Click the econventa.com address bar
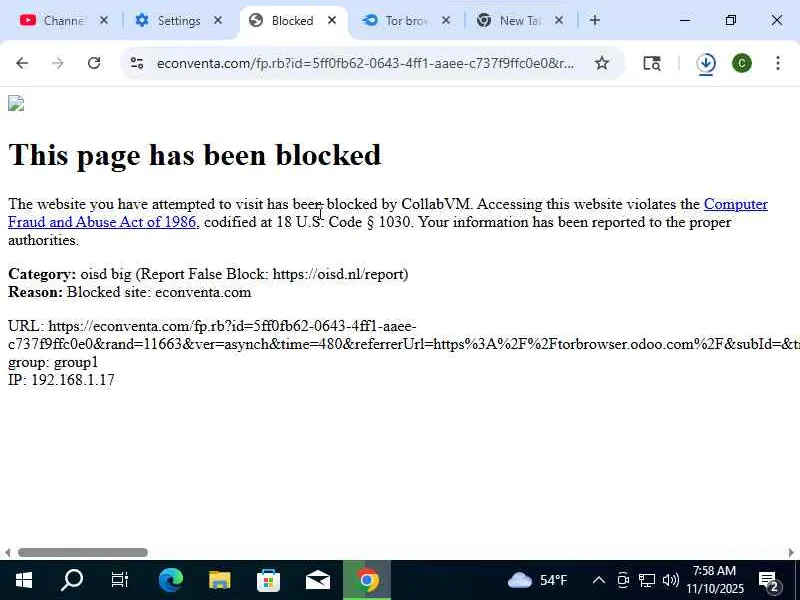 [365, 63]
